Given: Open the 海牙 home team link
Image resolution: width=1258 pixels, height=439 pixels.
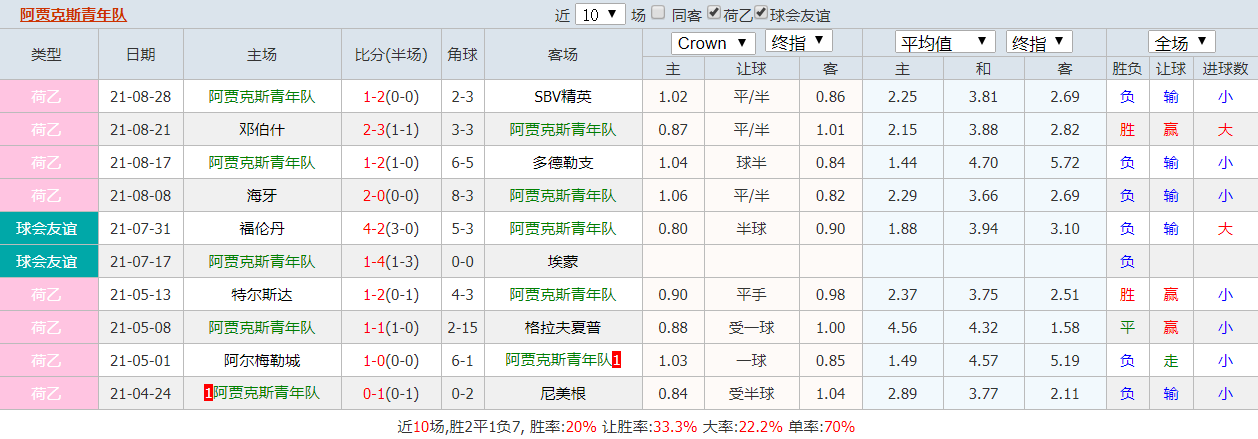Looking at the screenshot, I should pos(261,196).
